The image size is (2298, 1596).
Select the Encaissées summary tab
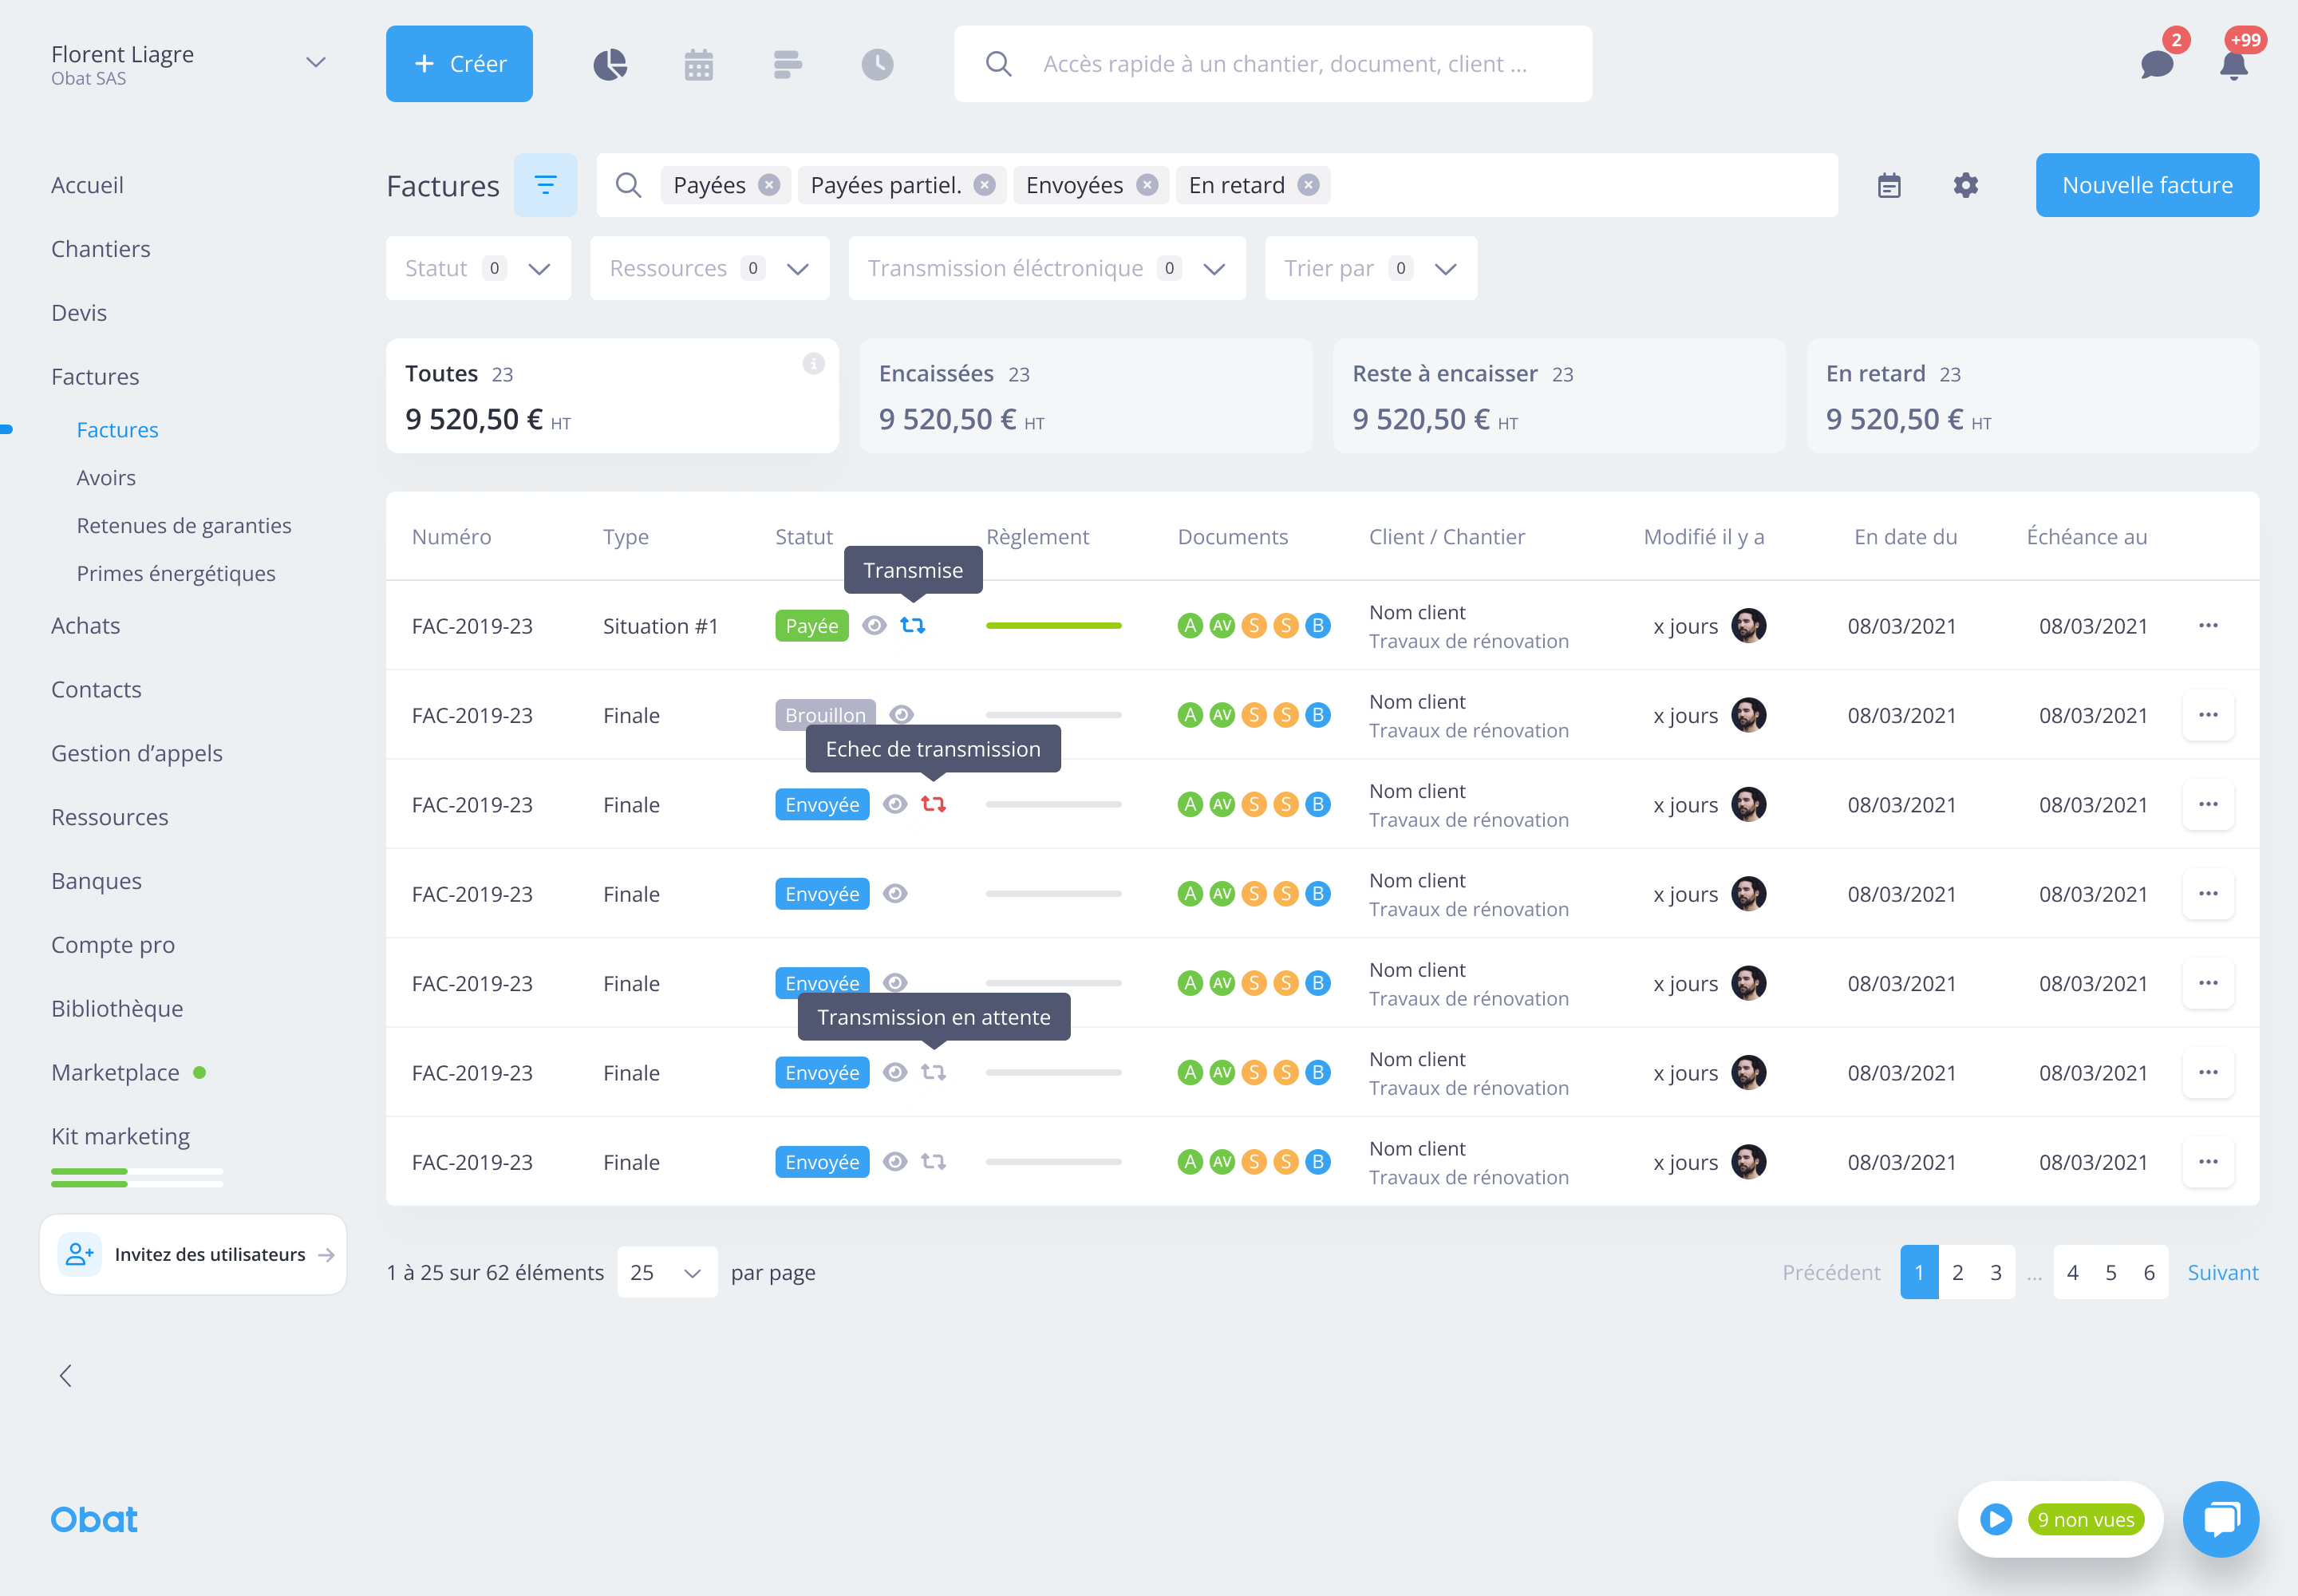[1085, 396]
